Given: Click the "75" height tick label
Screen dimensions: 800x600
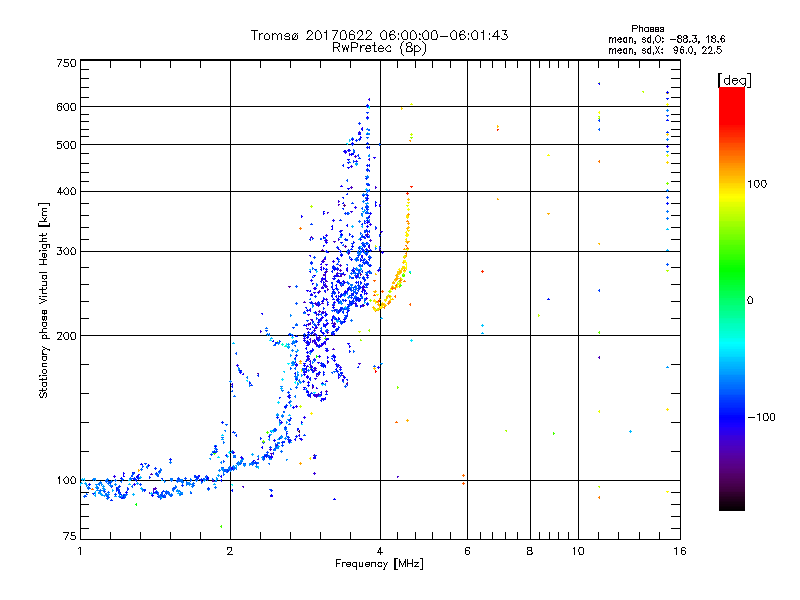Looking at the screenshot, I should (70, 536).
